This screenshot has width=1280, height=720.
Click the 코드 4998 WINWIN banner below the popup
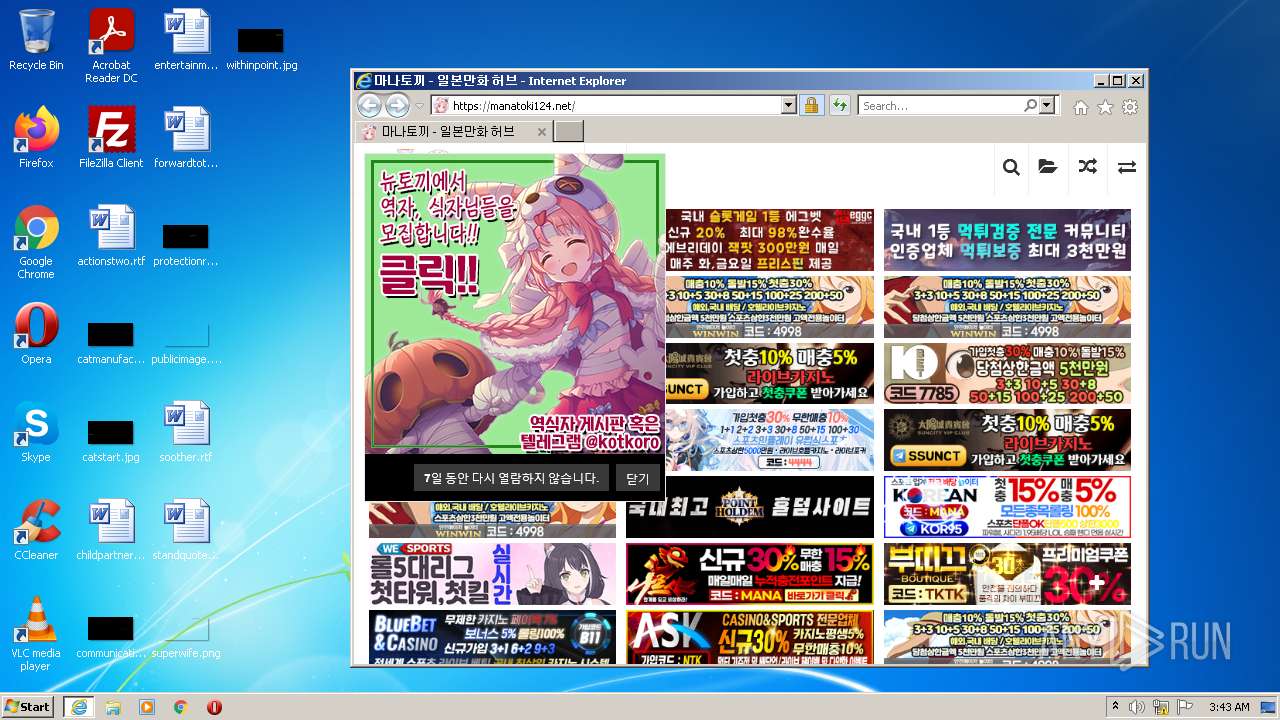tap(493, 519)
